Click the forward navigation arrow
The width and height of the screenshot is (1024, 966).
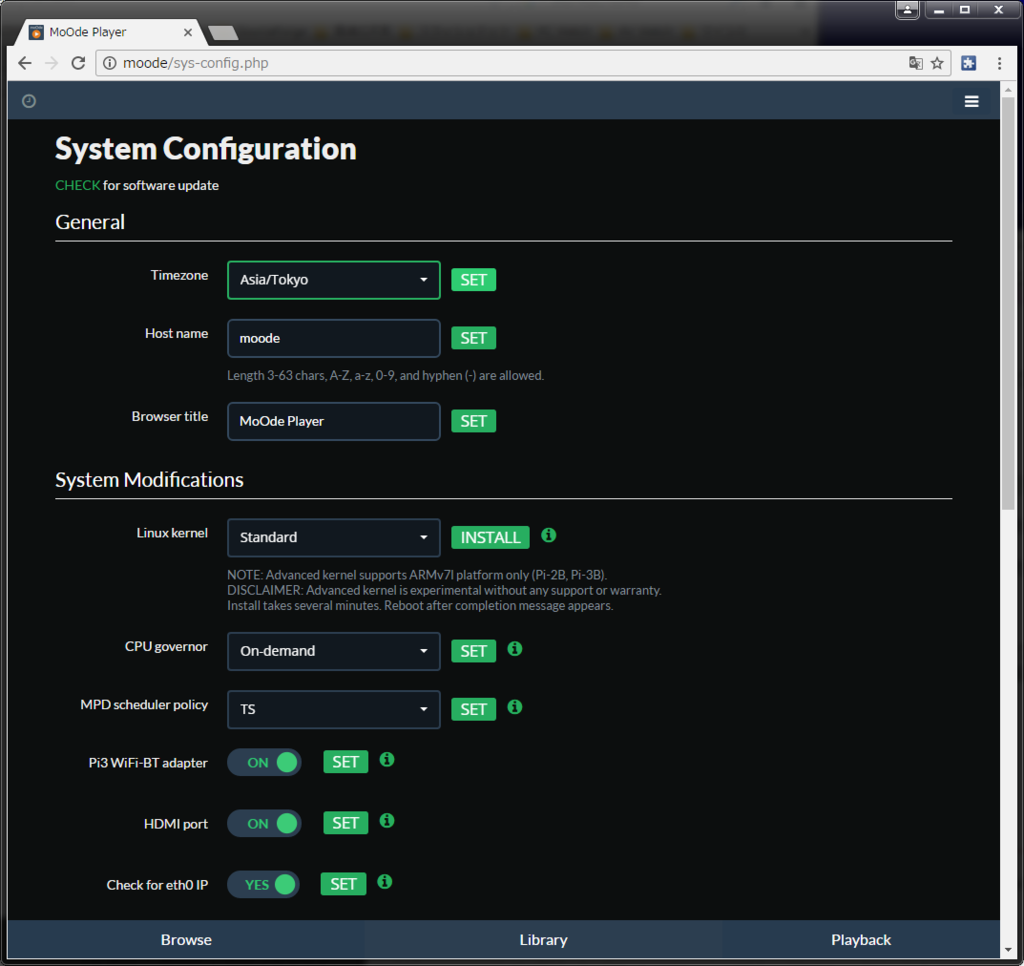point(52,63)
